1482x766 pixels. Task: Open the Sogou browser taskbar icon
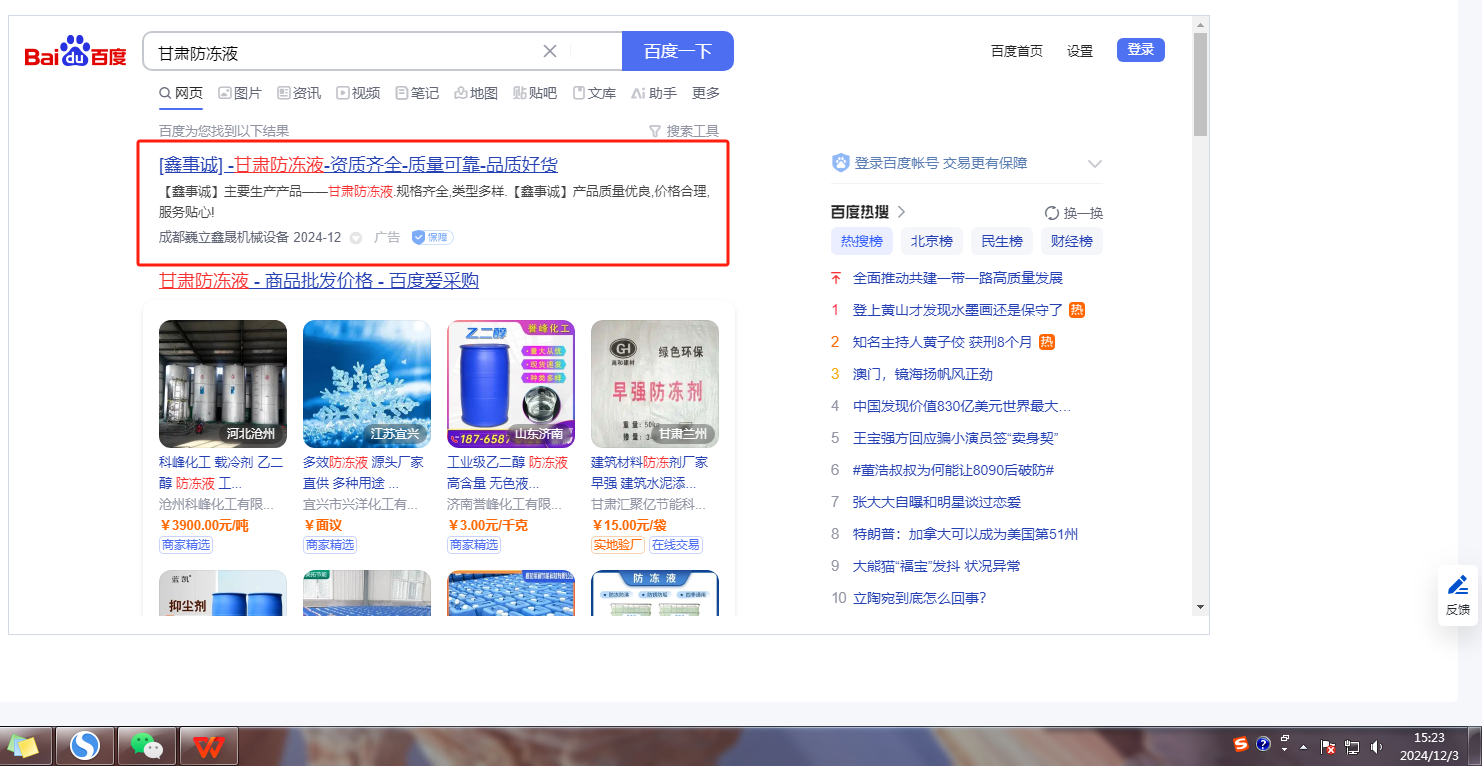click(85, 746)
